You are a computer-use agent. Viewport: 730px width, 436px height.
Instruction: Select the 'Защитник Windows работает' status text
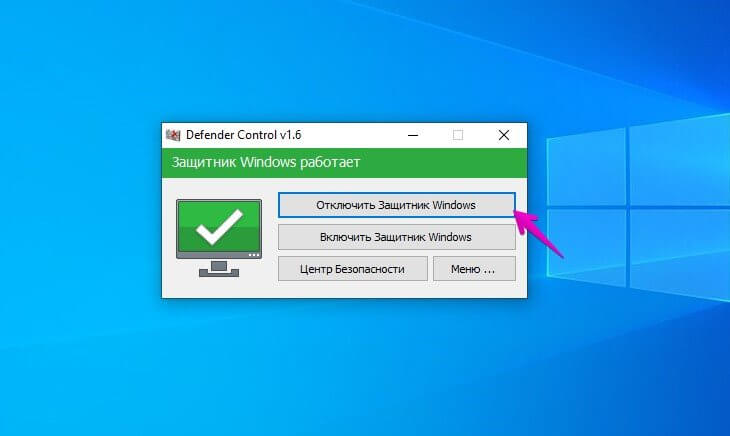[266, 162]
